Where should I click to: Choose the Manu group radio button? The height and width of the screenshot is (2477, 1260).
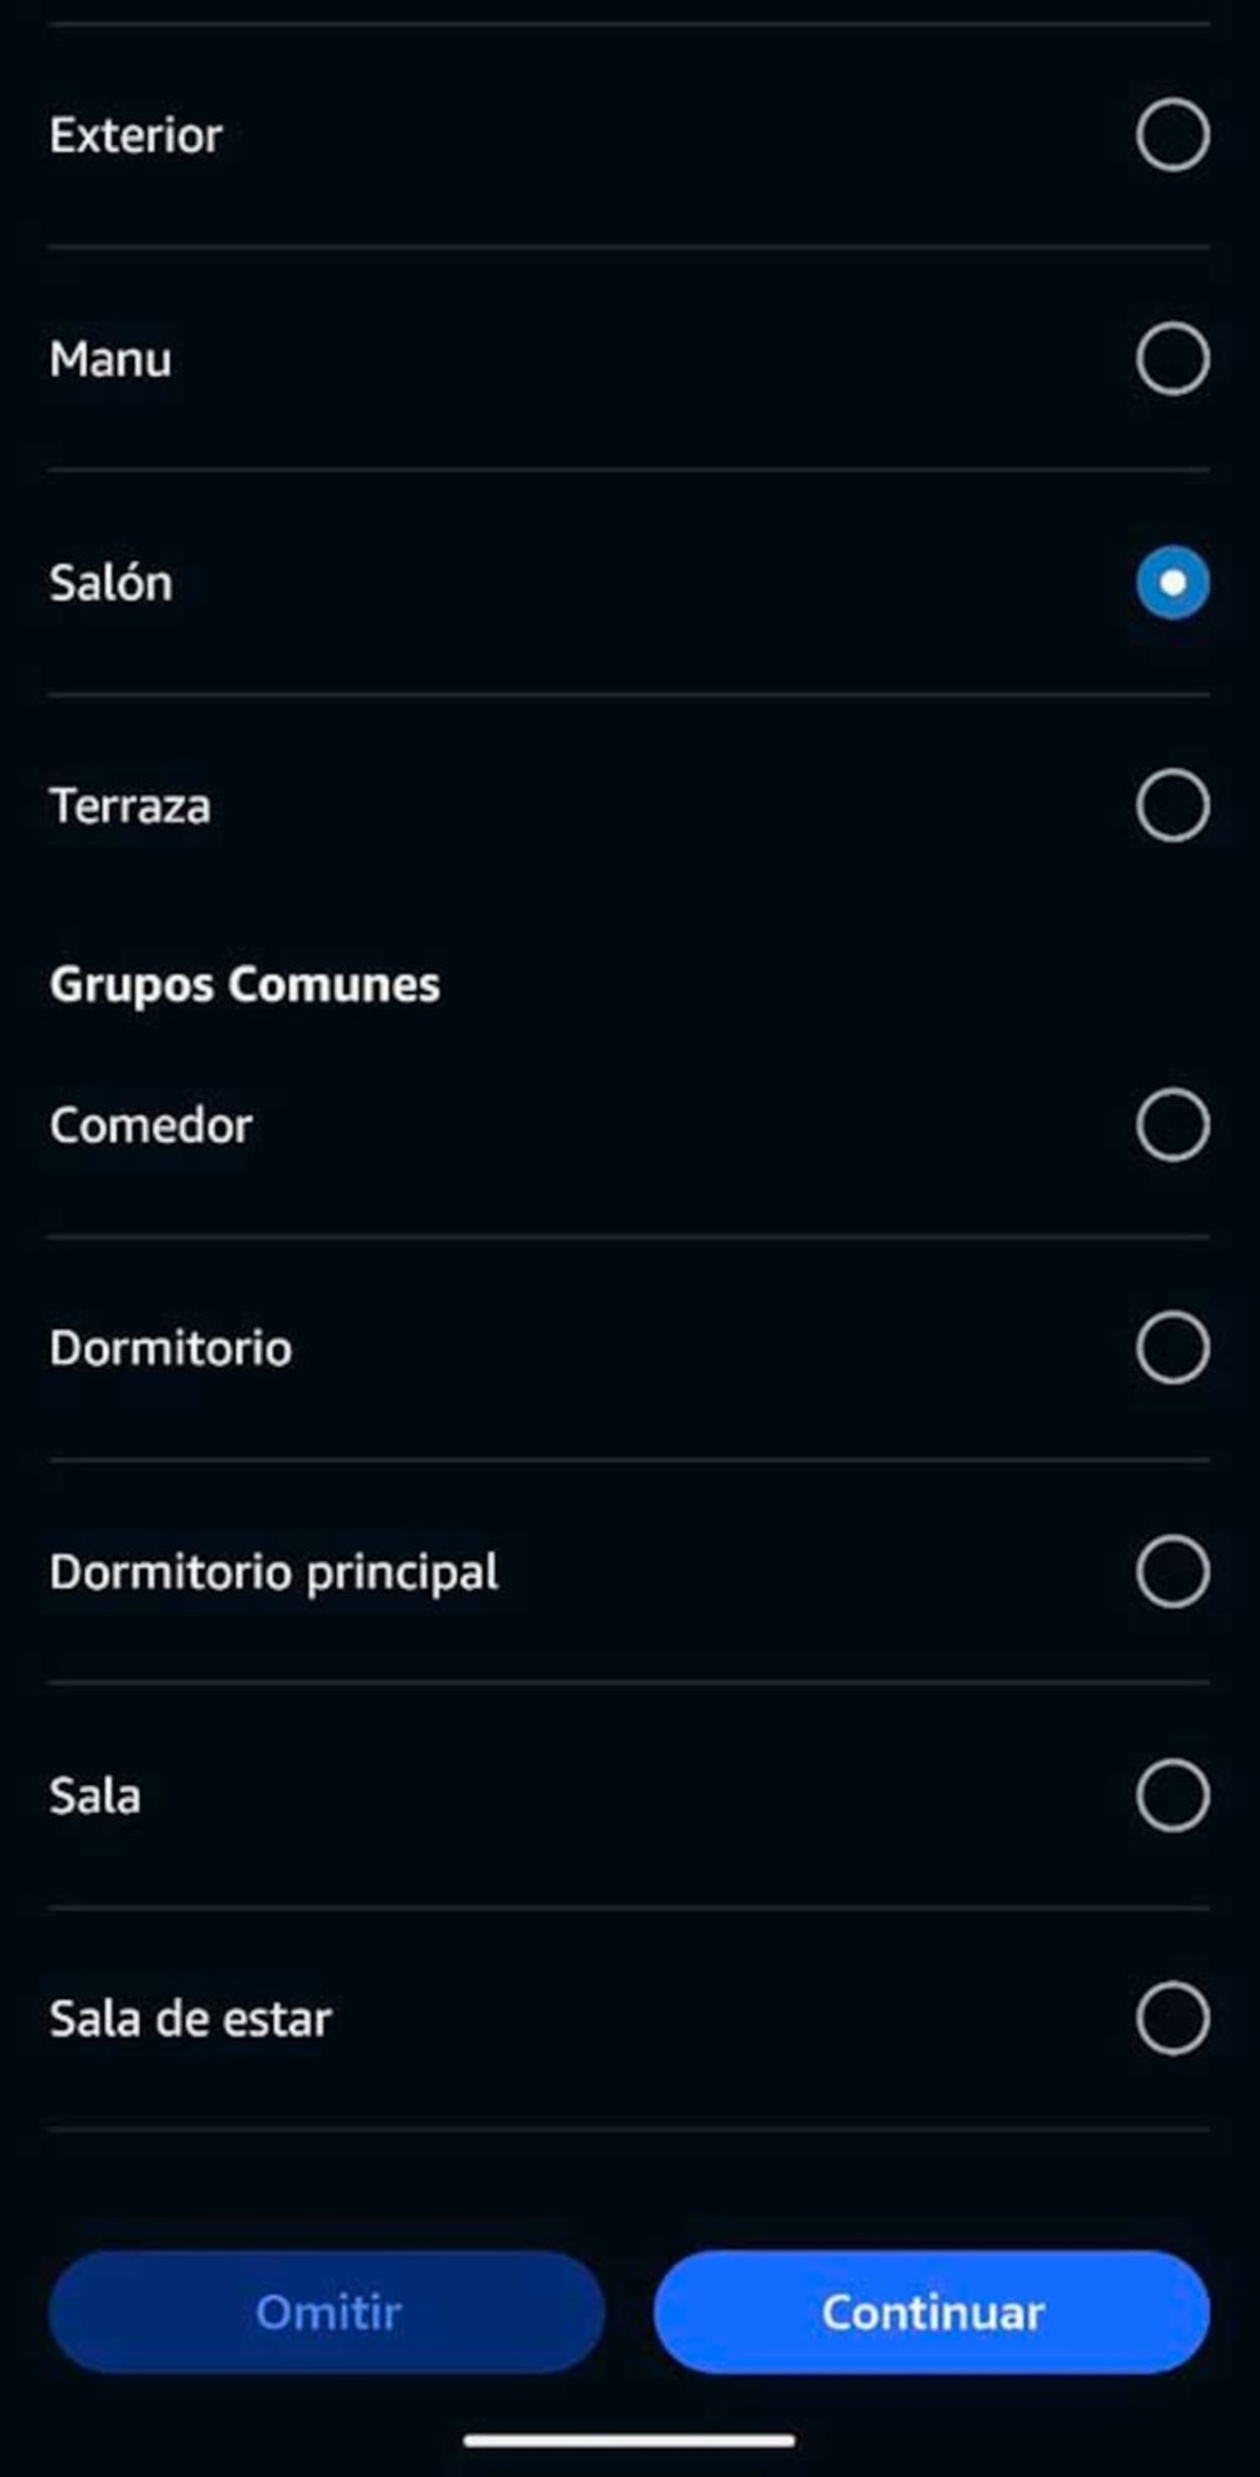coord(1172,358)
